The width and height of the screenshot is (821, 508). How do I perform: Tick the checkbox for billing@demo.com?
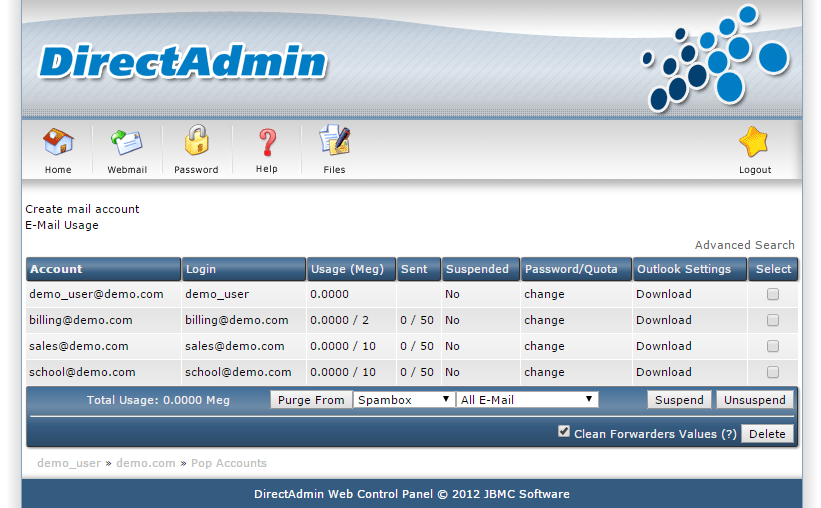click(773, 320)
